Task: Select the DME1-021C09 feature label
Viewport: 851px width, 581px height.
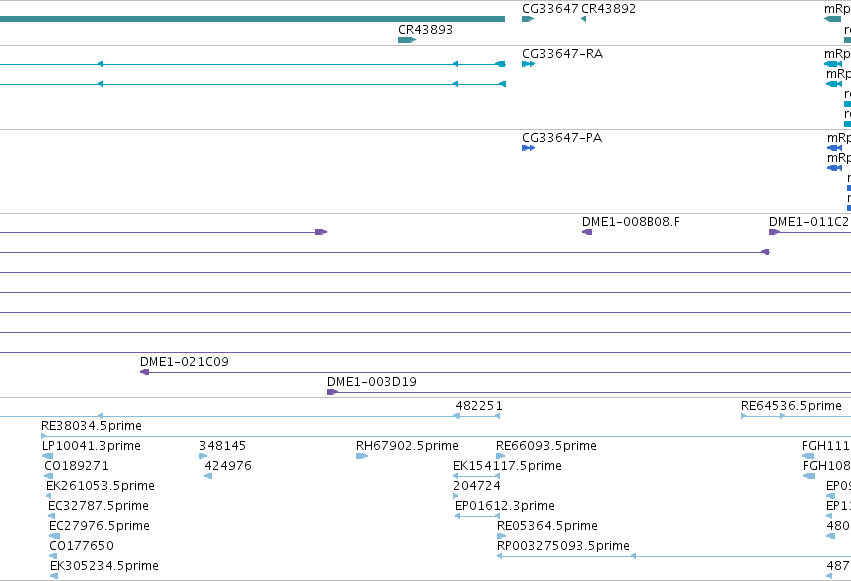Action: 184,362
